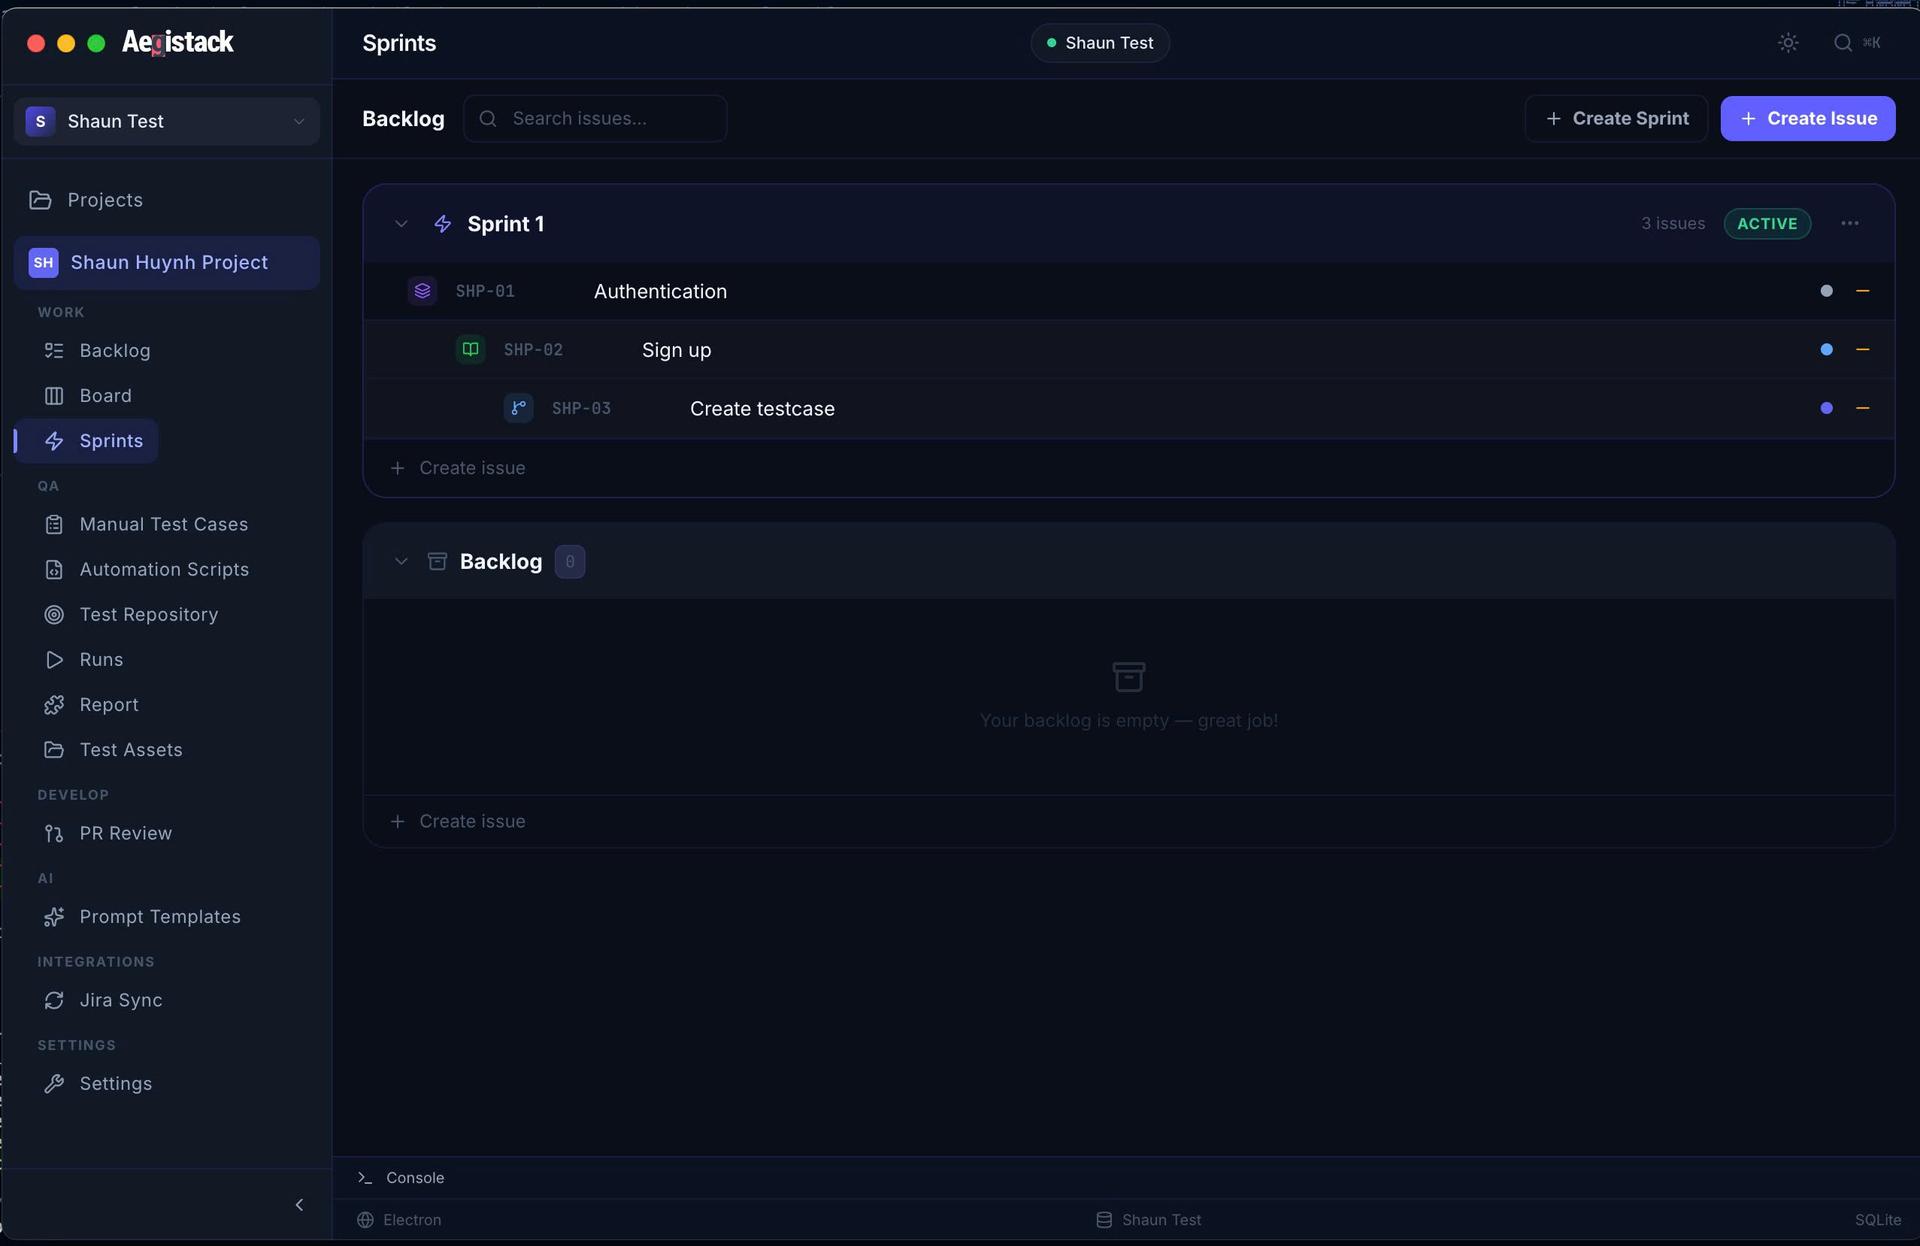
Task: Click the priority dash for Create testcase
Action: coord(1862,408)
